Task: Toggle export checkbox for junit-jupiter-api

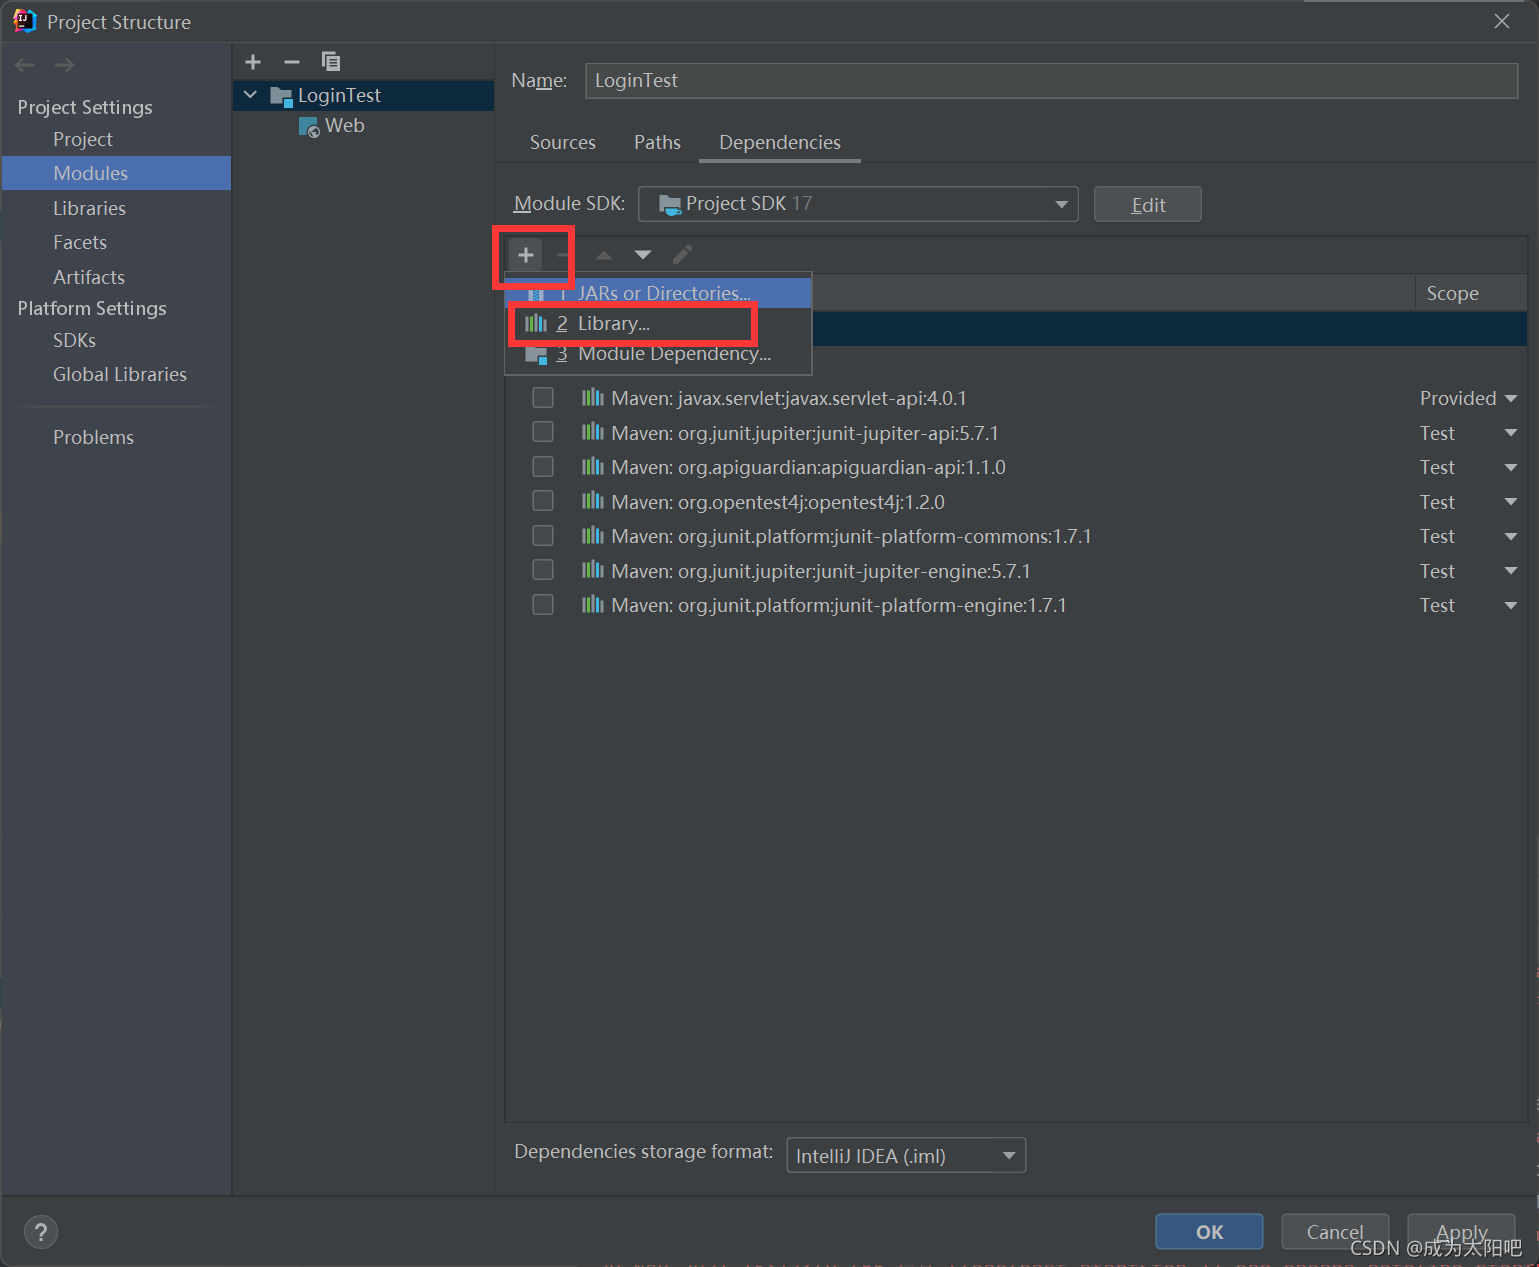Action: click(x=543, y=432)
